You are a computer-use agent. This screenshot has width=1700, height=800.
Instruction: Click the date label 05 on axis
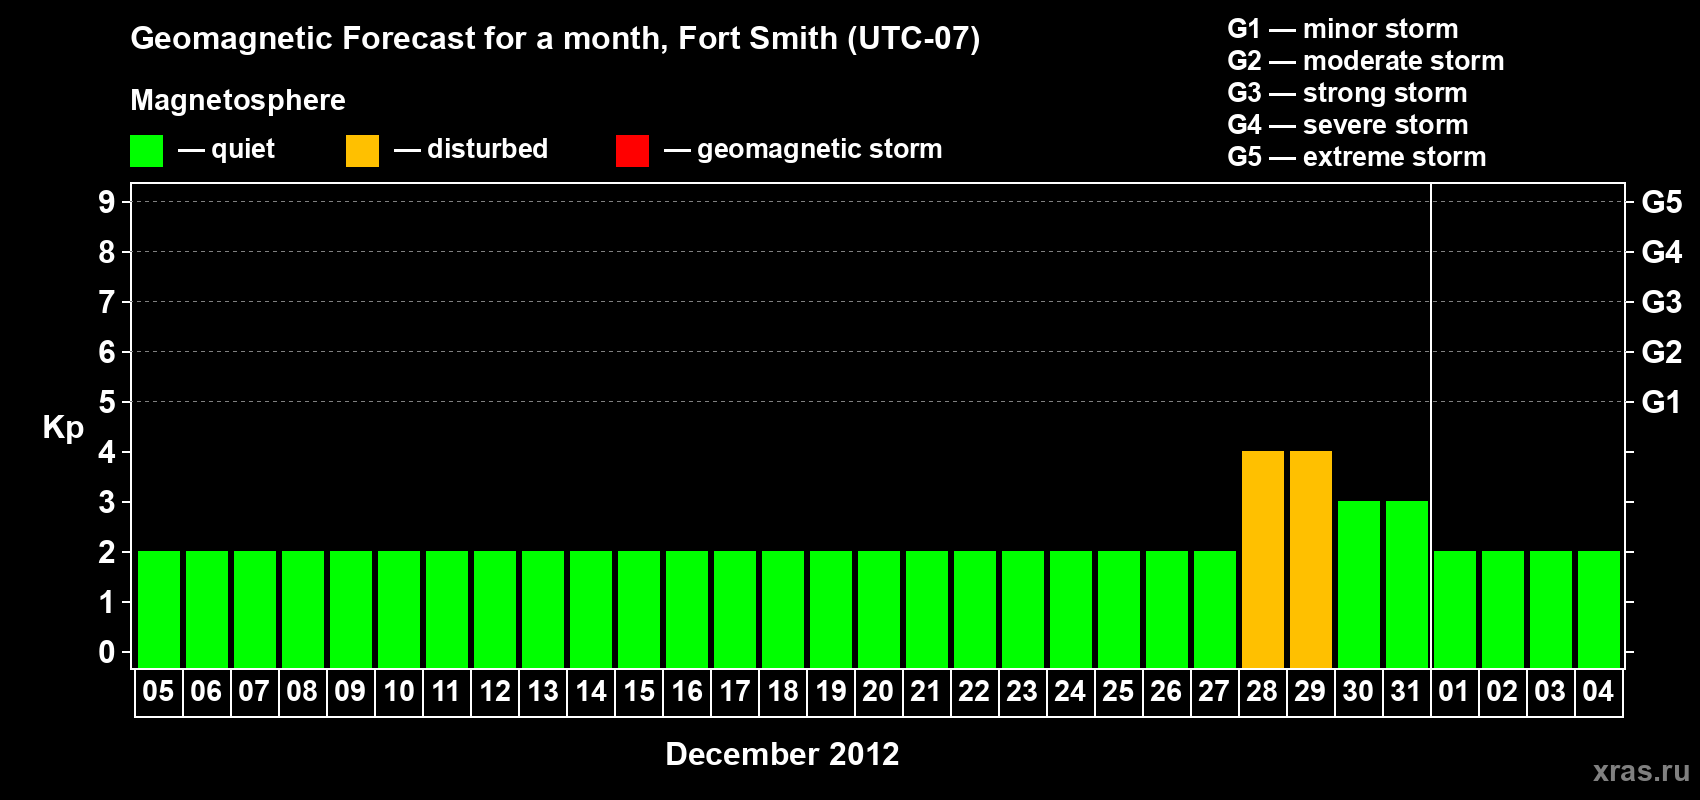158,692
